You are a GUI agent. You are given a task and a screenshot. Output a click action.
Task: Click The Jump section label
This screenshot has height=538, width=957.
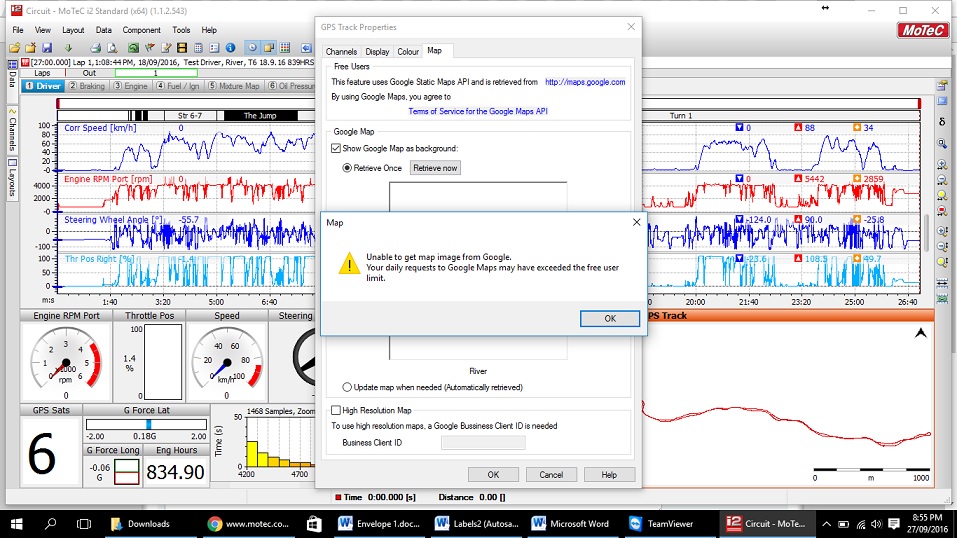tap(260, 115)
